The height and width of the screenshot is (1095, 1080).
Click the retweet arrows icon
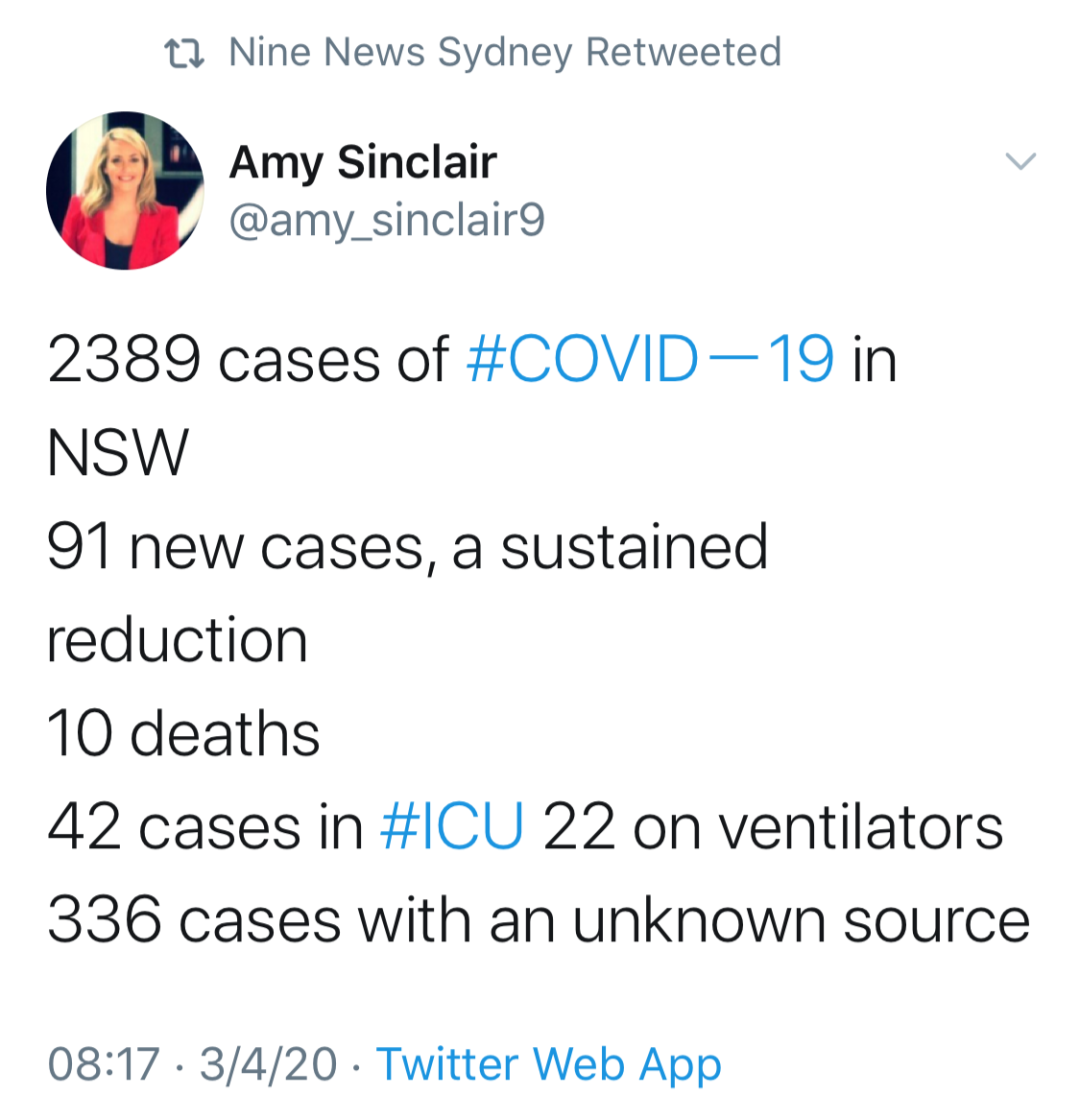pyautogui.click(x=184, y=54)
